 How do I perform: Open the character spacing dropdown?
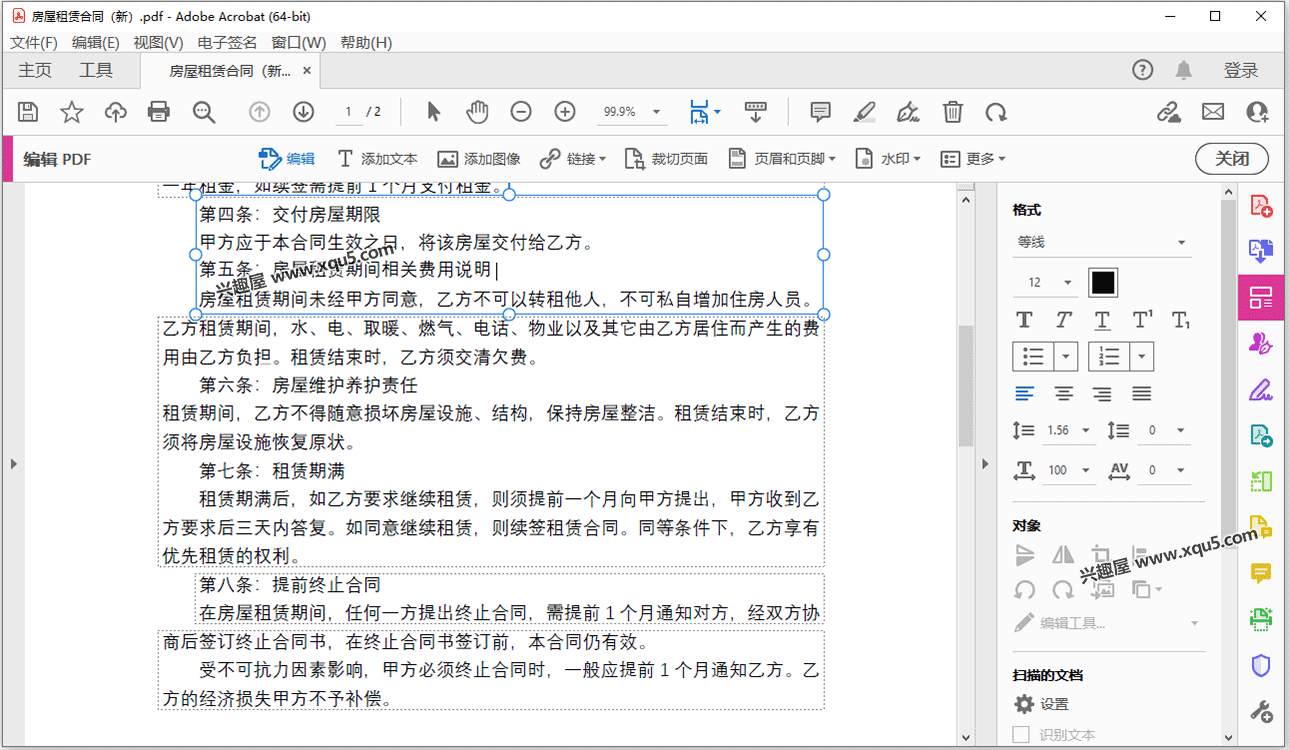pos(1180,470)
